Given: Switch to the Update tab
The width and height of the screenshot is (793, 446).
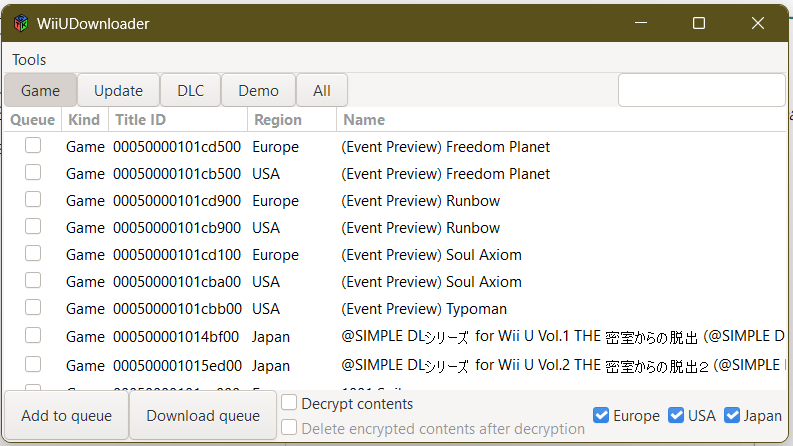Looking at the screenshot, I should pos(118,91).
